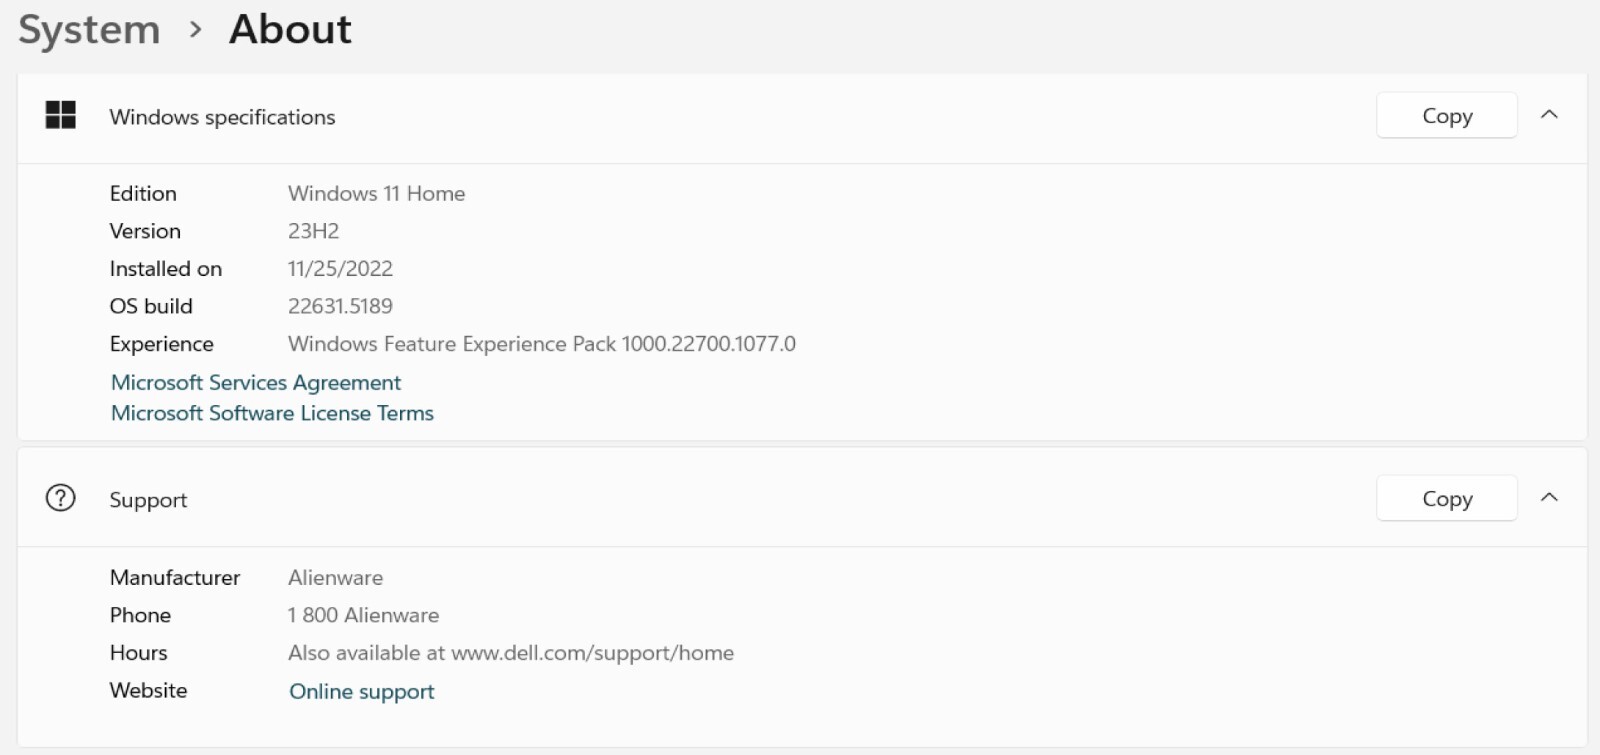The height and width of the screenshot is (755, 1600).
Task: Open the Online support website link
Action: tap(362, 692)
